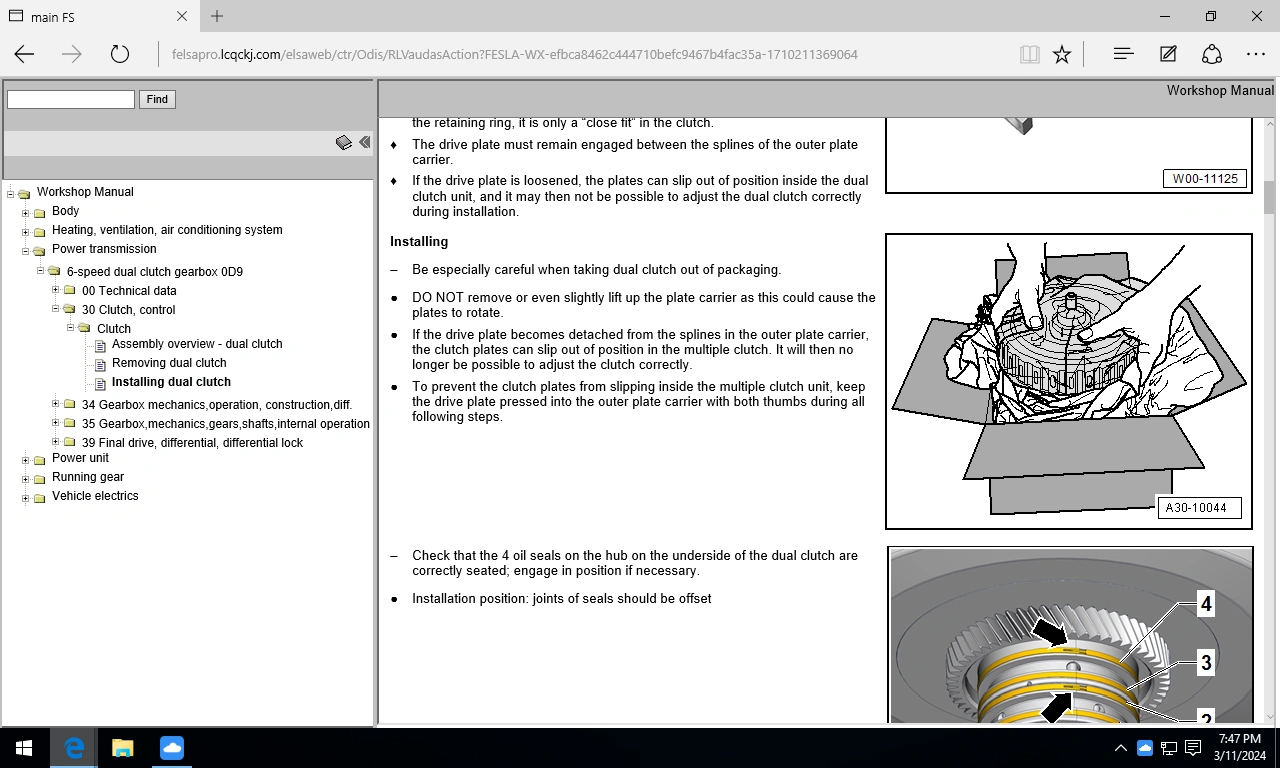
Task: Expand the Power unit folder
Action: pos(25,458)
